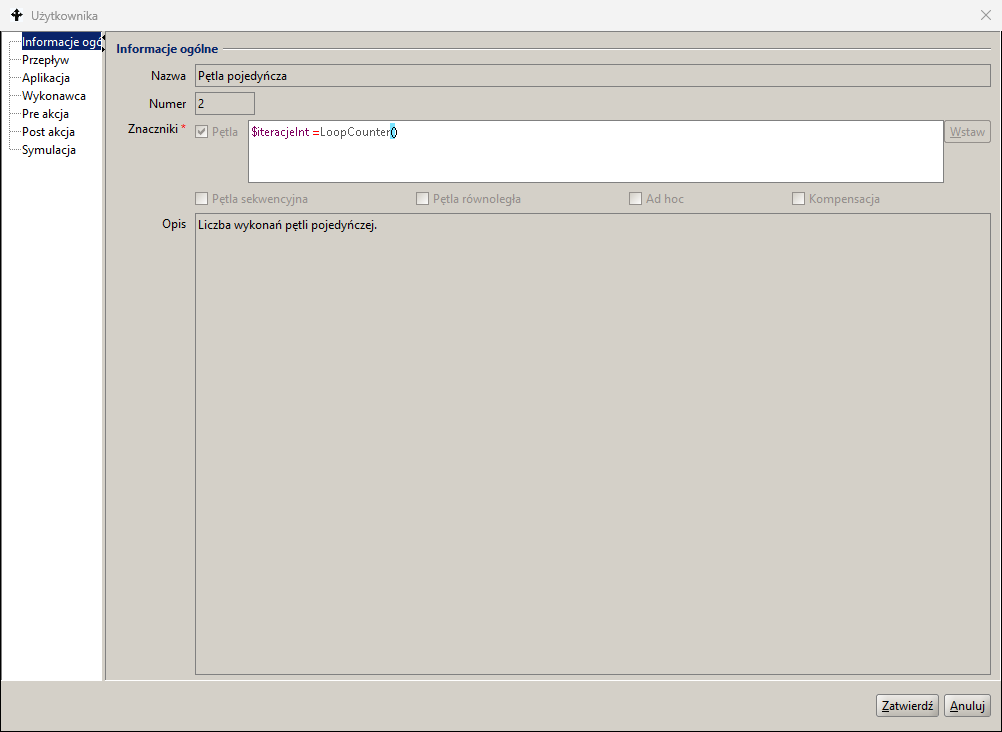Open the Post akcja section
The image size is (1002, 732).
tap(49, 132)
